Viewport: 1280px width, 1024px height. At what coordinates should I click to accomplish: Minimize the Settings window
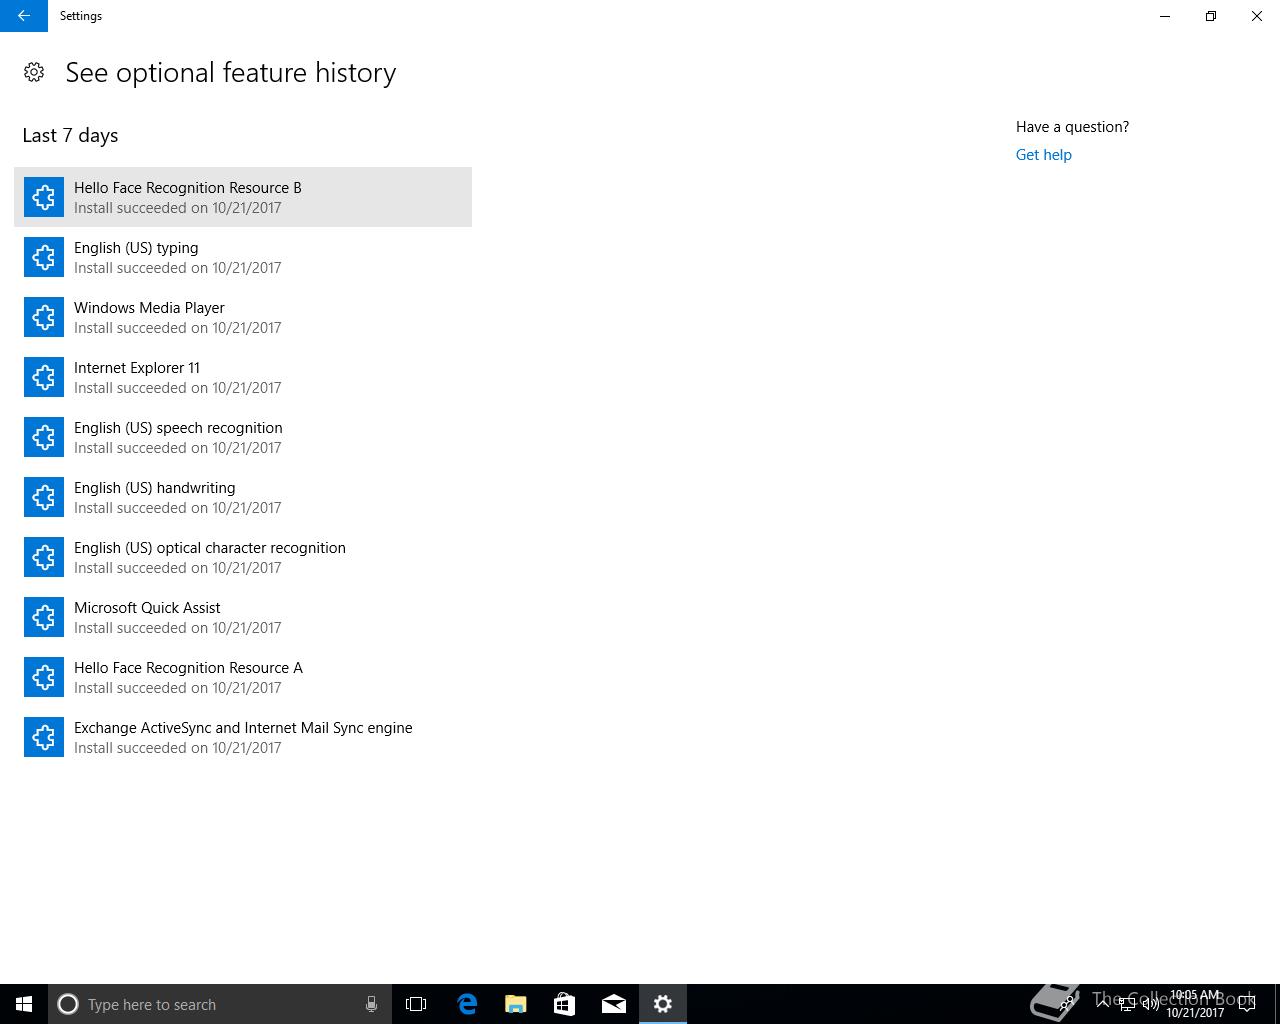pyautogui.click(x=1165, y=16)
